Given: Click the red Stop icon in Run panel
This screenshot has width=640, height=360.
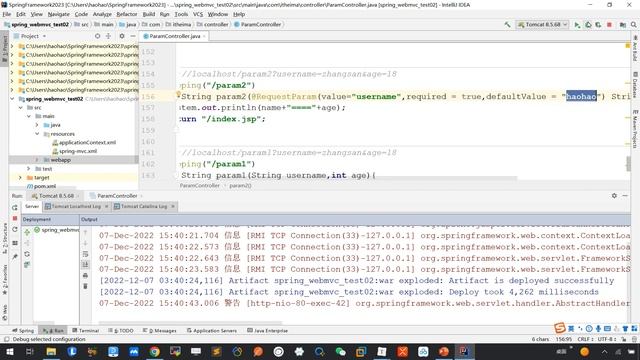Looking at the screenshot, I should point(15,218).
